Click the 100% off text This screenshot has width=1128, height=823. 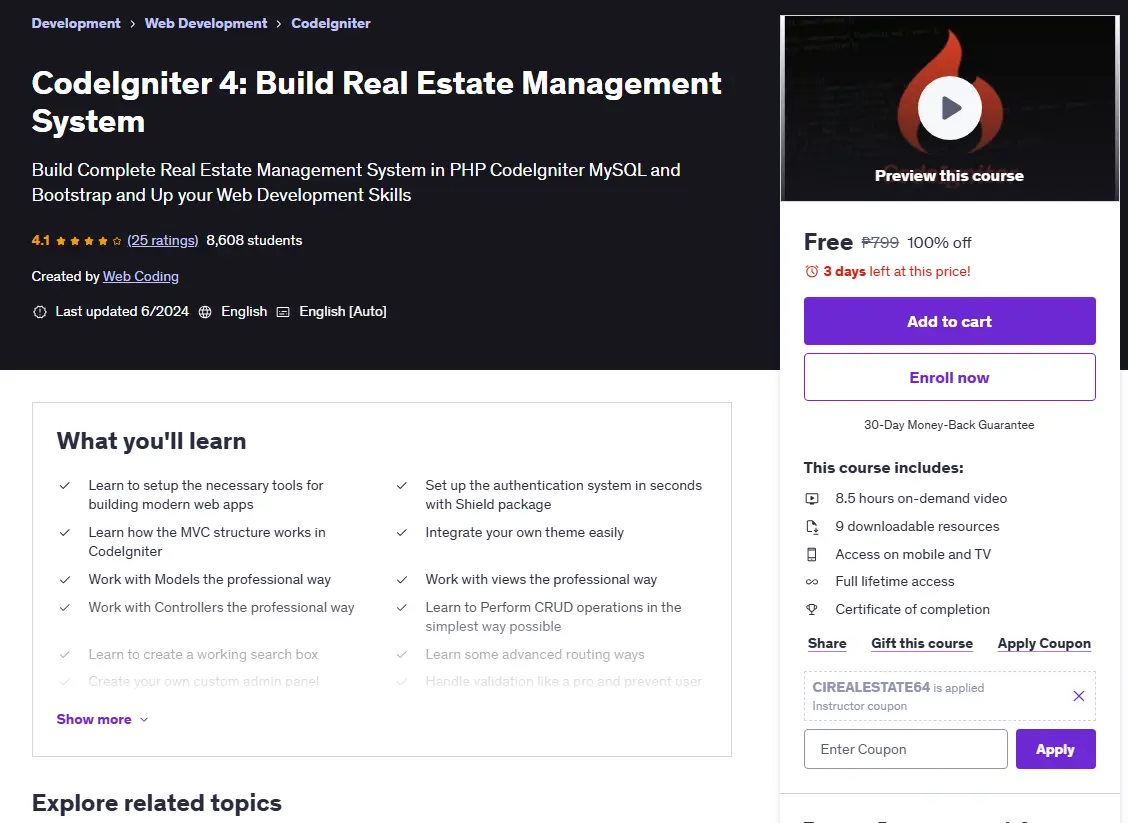939,242
